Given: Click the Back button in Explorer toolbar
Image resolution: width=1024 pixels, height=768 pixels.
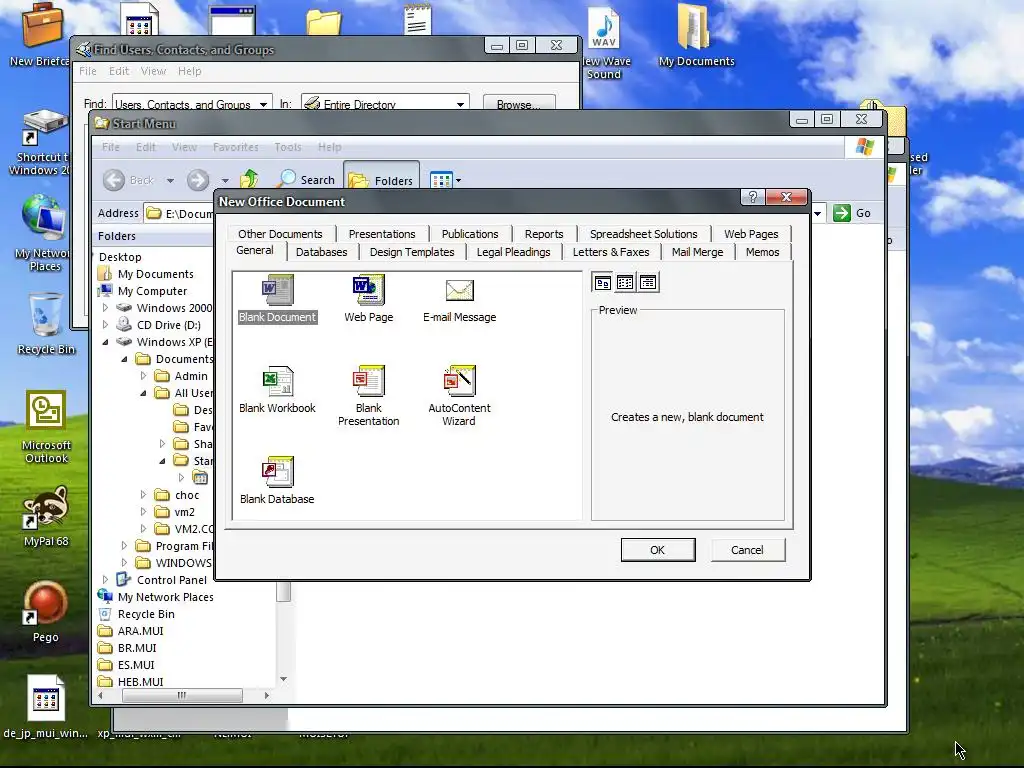Looking at the screenshot, I should click(x=129, y=180).
